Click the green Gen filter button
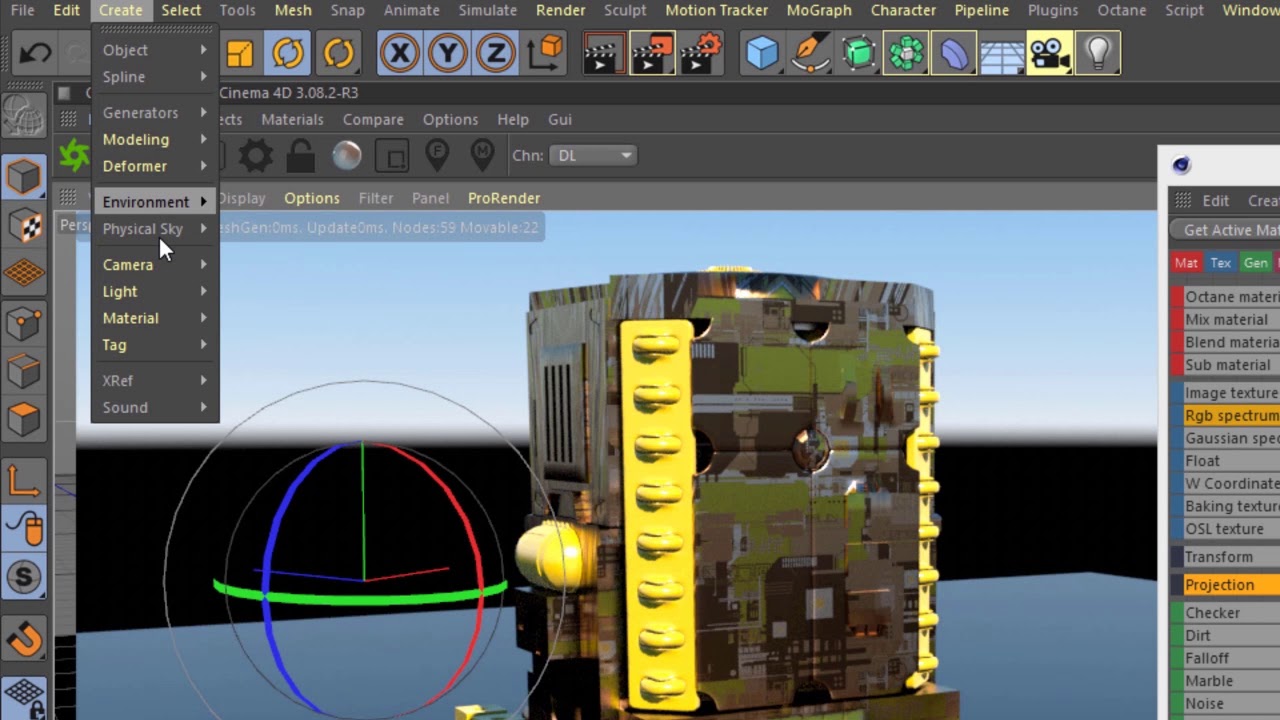Screen dimensions: 1280x720 1256,263
